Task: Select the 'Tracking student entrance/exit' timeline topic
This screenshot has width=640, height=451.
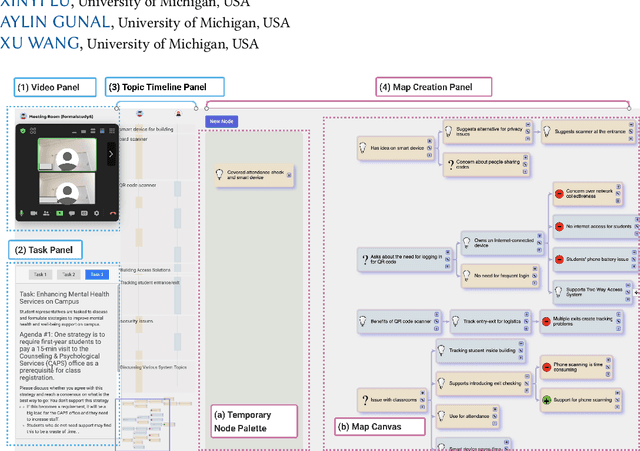Action: pos(150,282)
